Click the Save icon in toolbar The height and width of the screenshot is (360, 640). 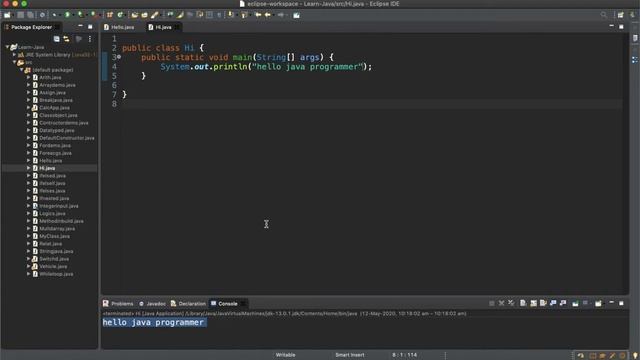20,15
